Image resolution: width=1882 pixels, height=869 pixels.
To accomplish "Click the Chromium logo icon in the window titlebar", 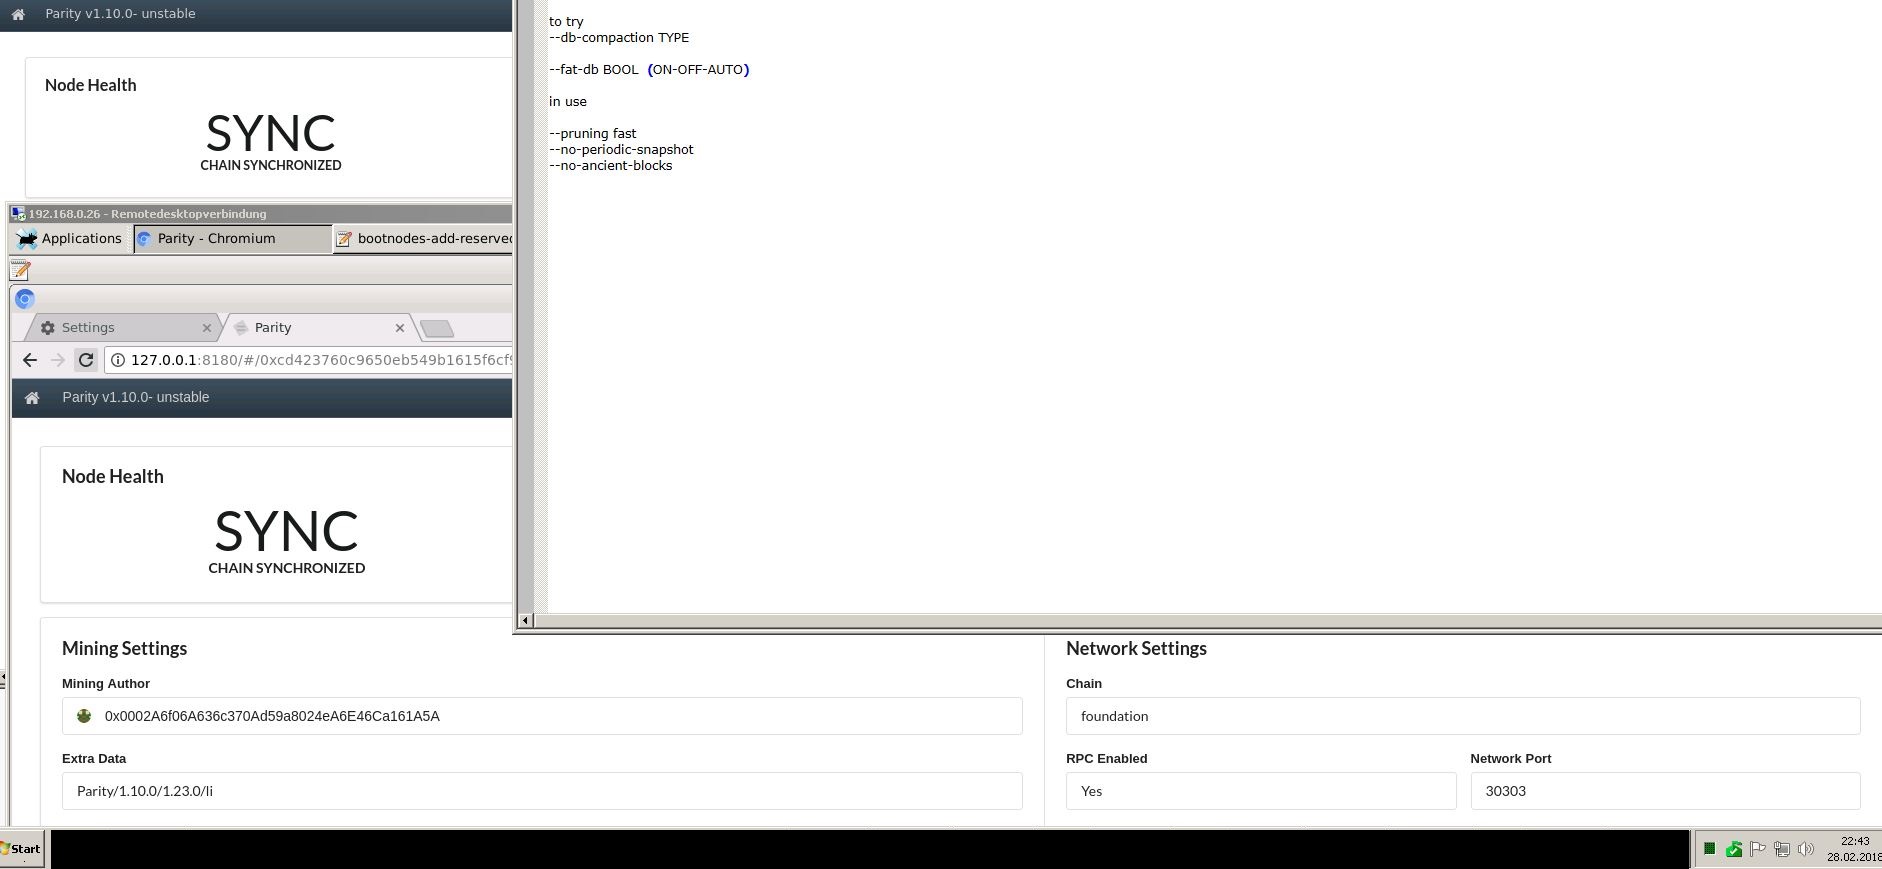I will [25, 298].
